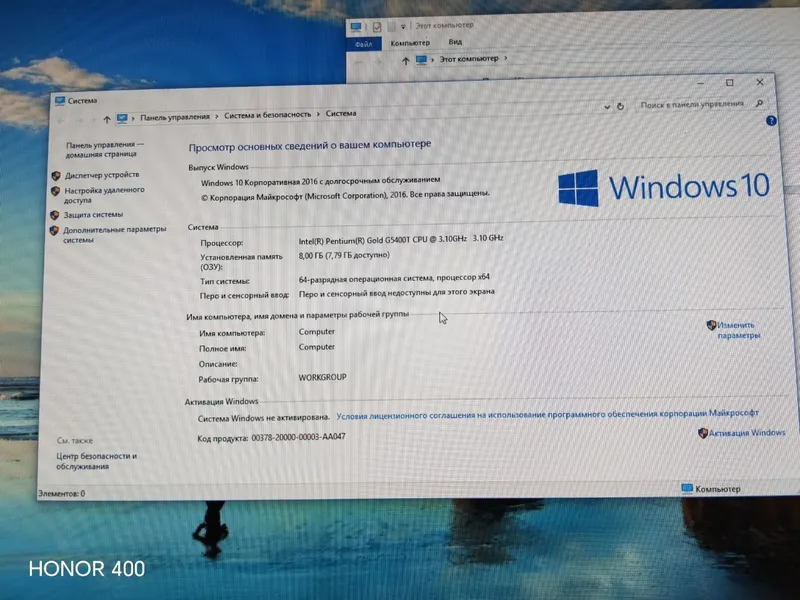Click Windows 10 logo
The image size is (800, 600).
point(663,187)
